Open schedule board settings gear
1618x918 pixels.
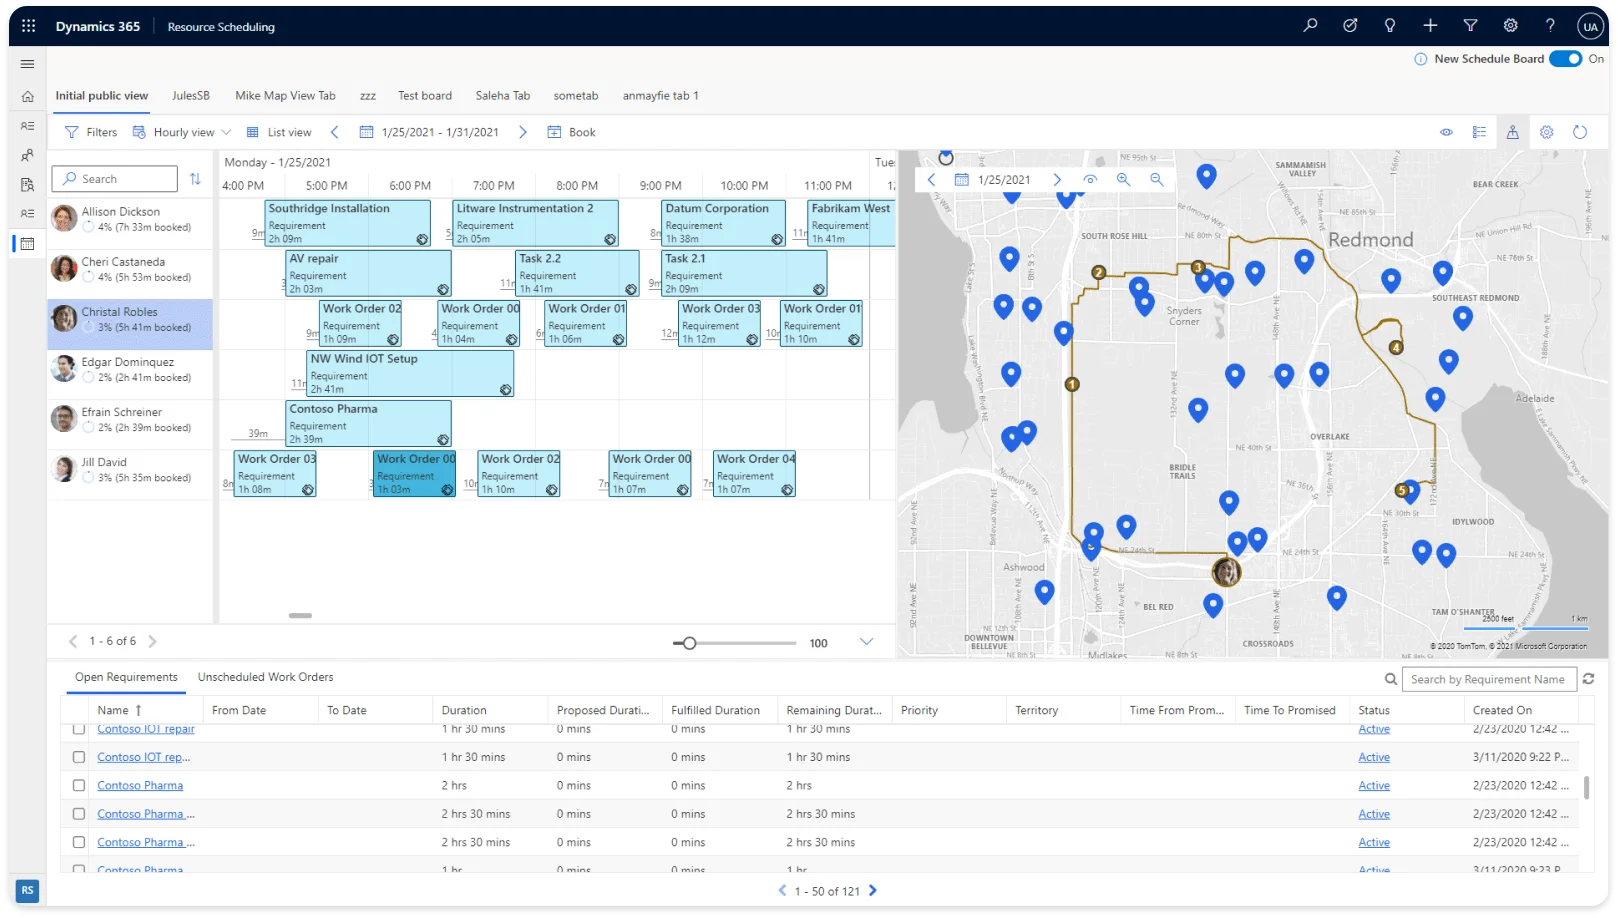(x=1546, y=131)
